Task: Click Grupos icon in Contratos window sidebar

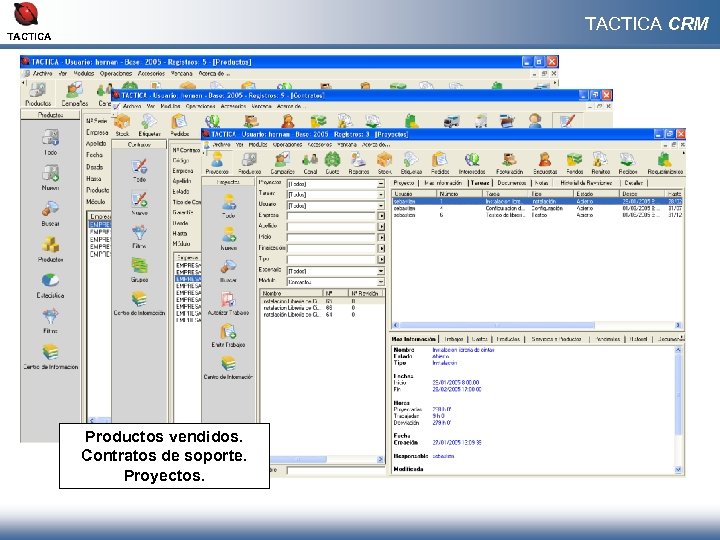Action: point(139,270)
